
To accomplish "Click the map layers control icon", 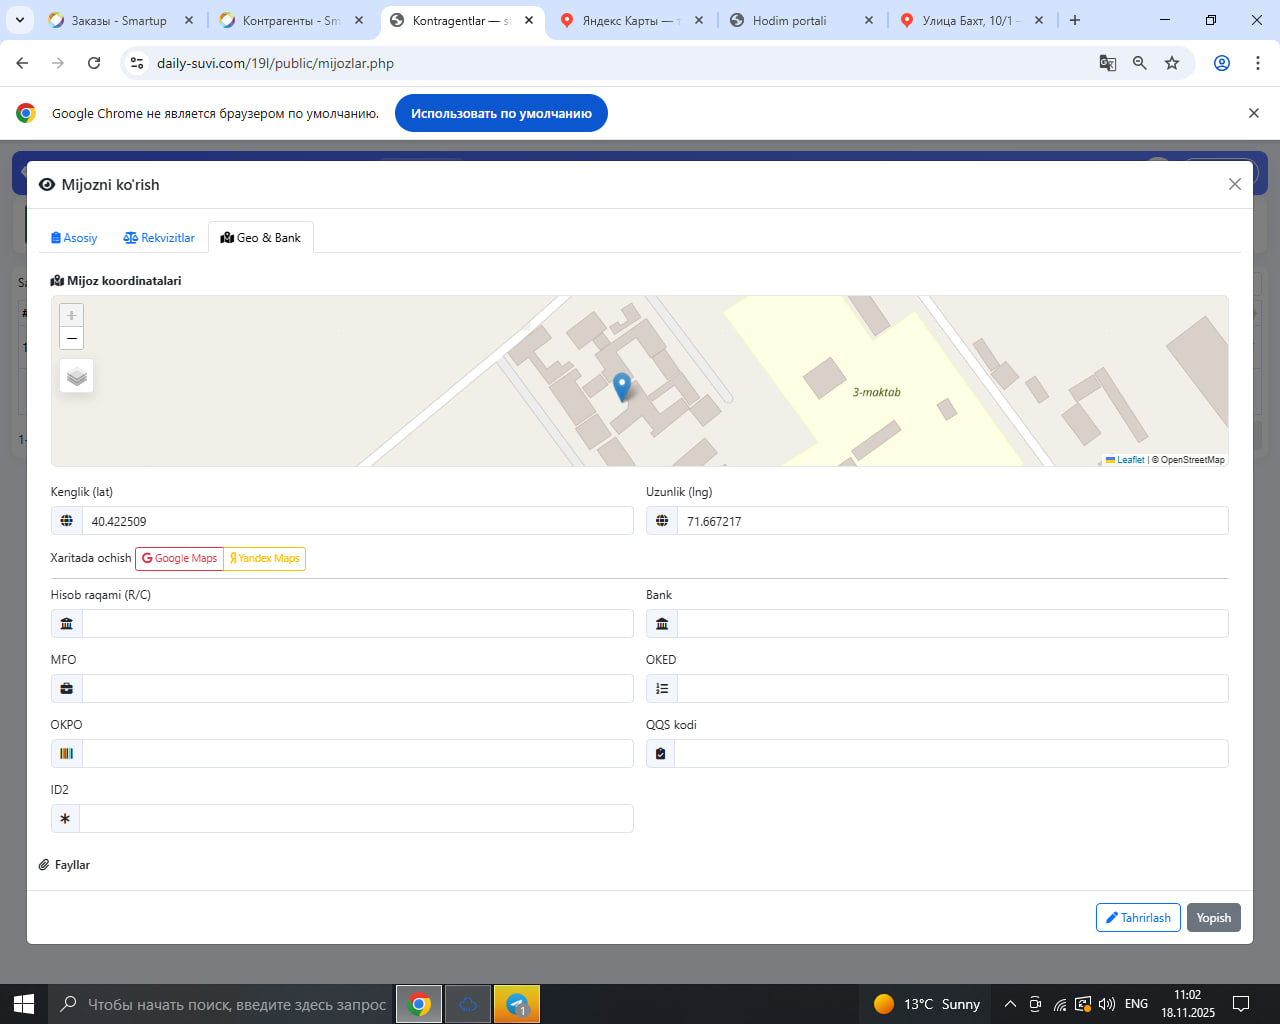I will pos(77,376).
